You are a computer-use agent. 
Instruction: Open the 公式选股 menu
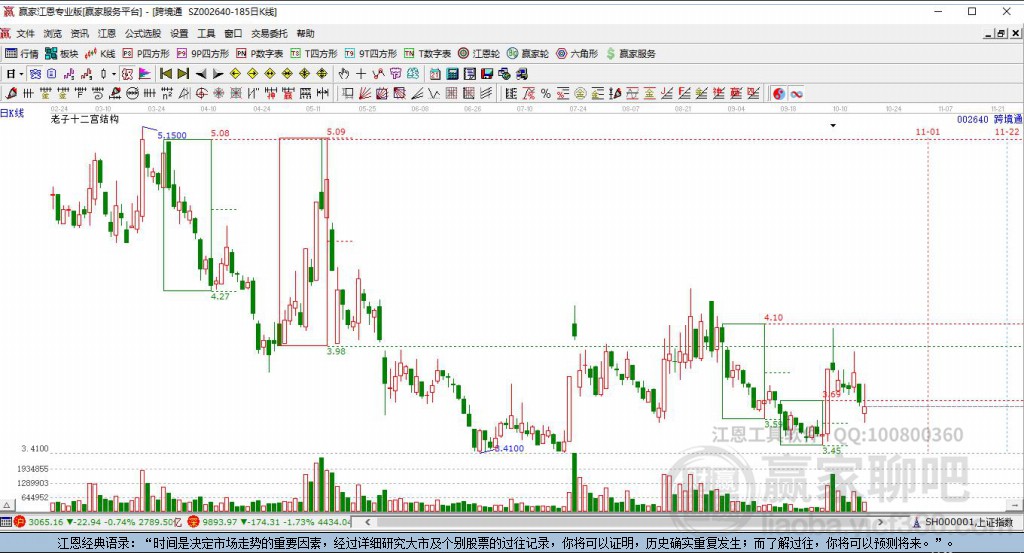(142, 33)
